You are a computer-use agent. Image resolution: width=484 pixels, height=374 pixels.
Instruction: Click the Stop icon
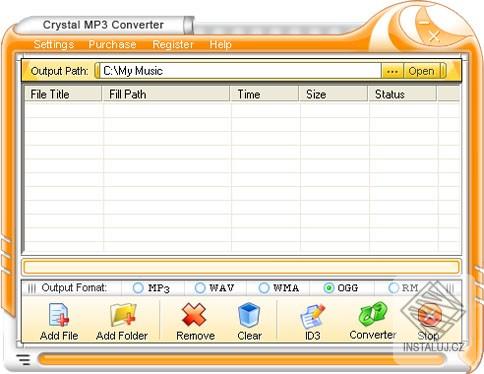coord(429,315)
